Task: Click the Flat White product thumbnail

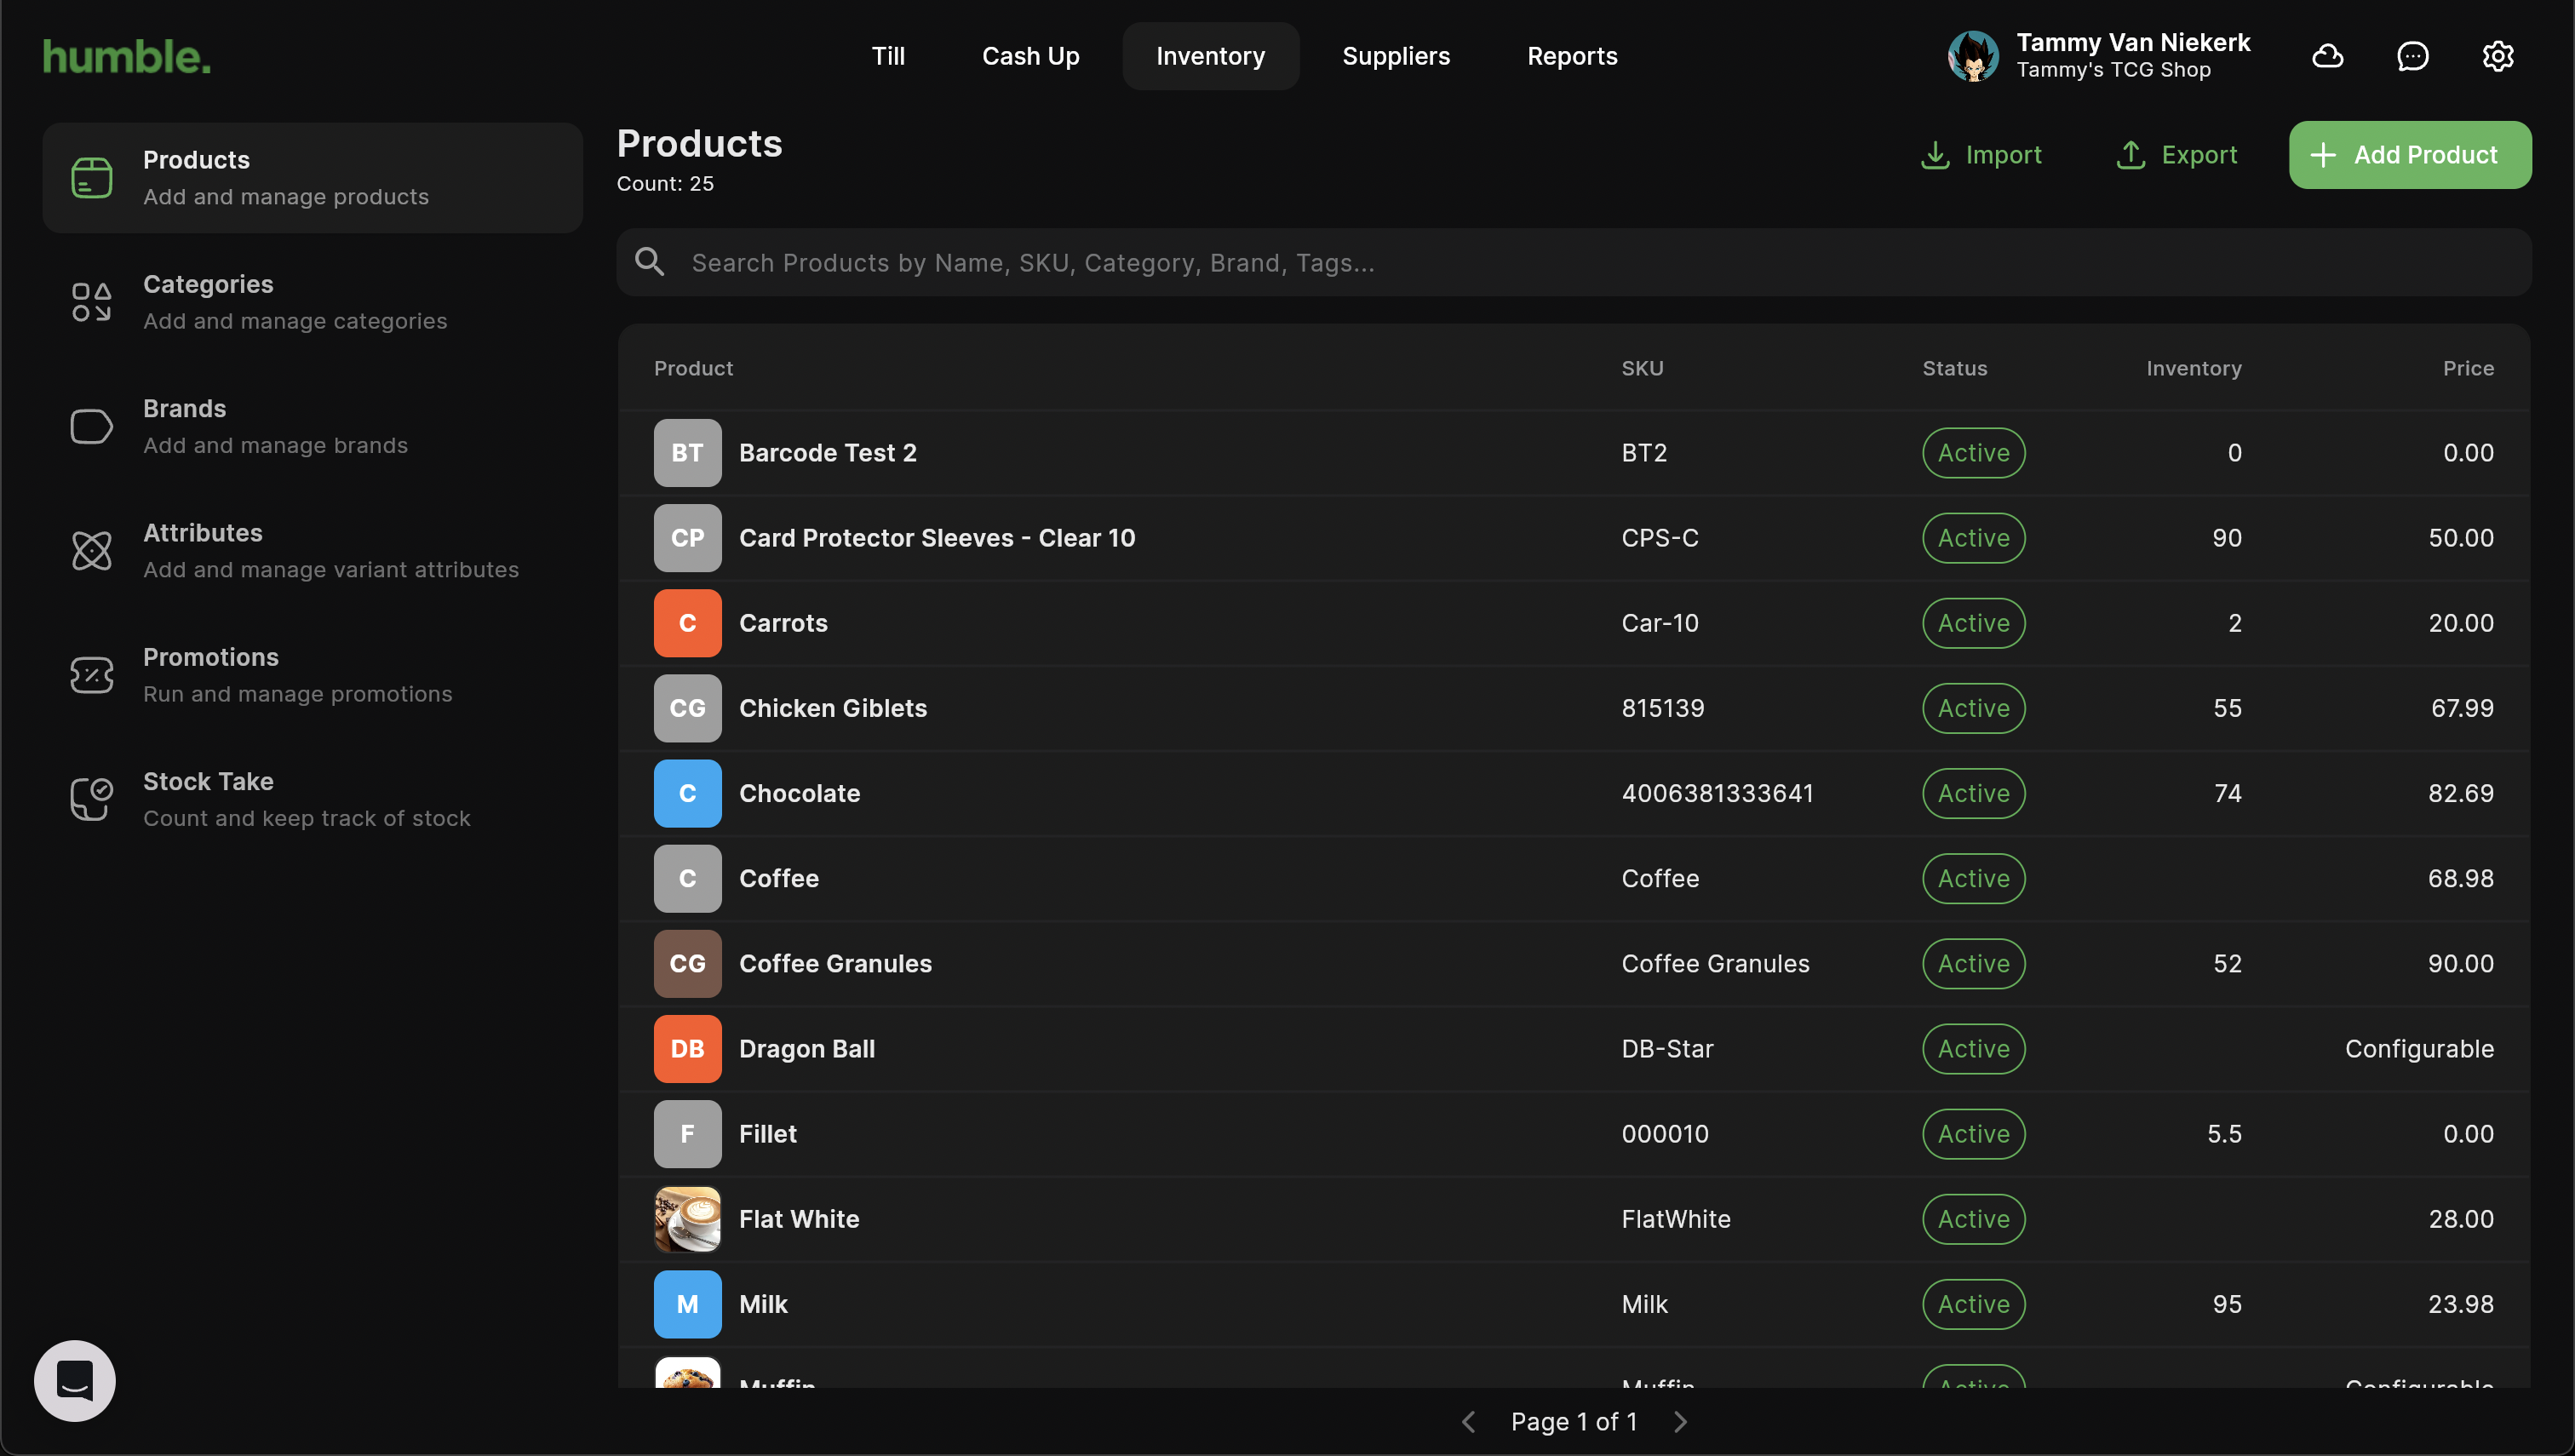Action: 687,1218
